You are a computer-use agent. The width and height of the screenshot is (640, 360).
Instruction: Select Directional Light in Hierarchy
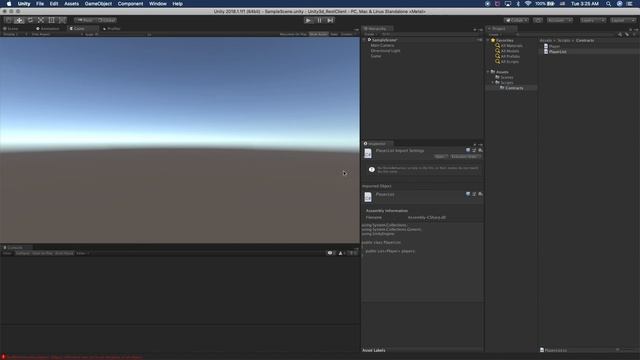(x=385, y=51)
